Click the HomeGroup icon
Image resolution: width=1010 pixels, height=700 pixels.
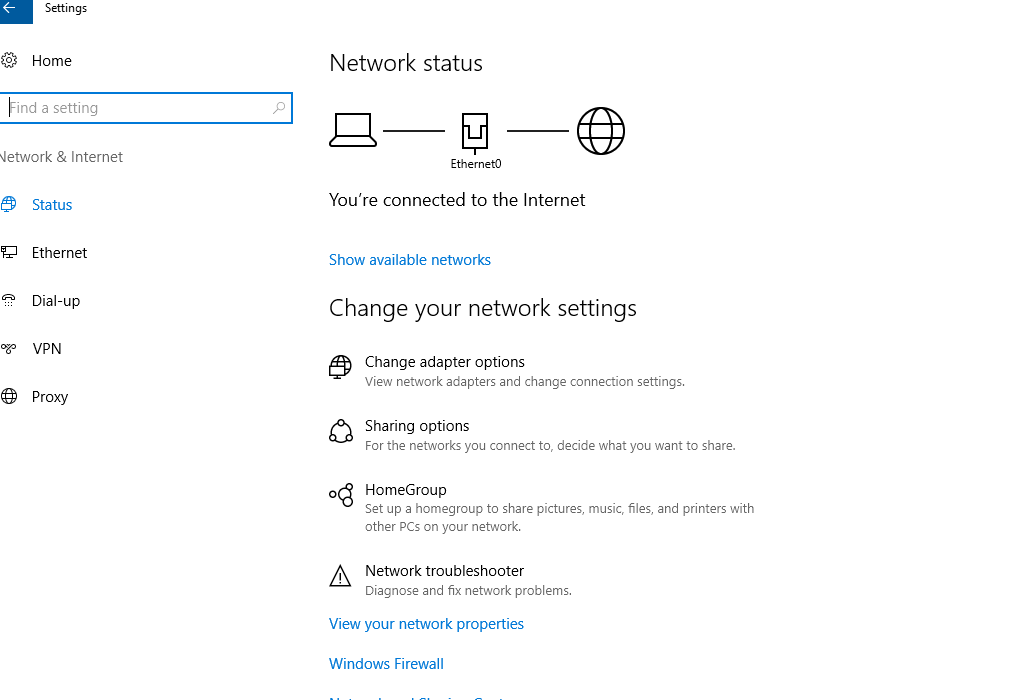point(341,495)
